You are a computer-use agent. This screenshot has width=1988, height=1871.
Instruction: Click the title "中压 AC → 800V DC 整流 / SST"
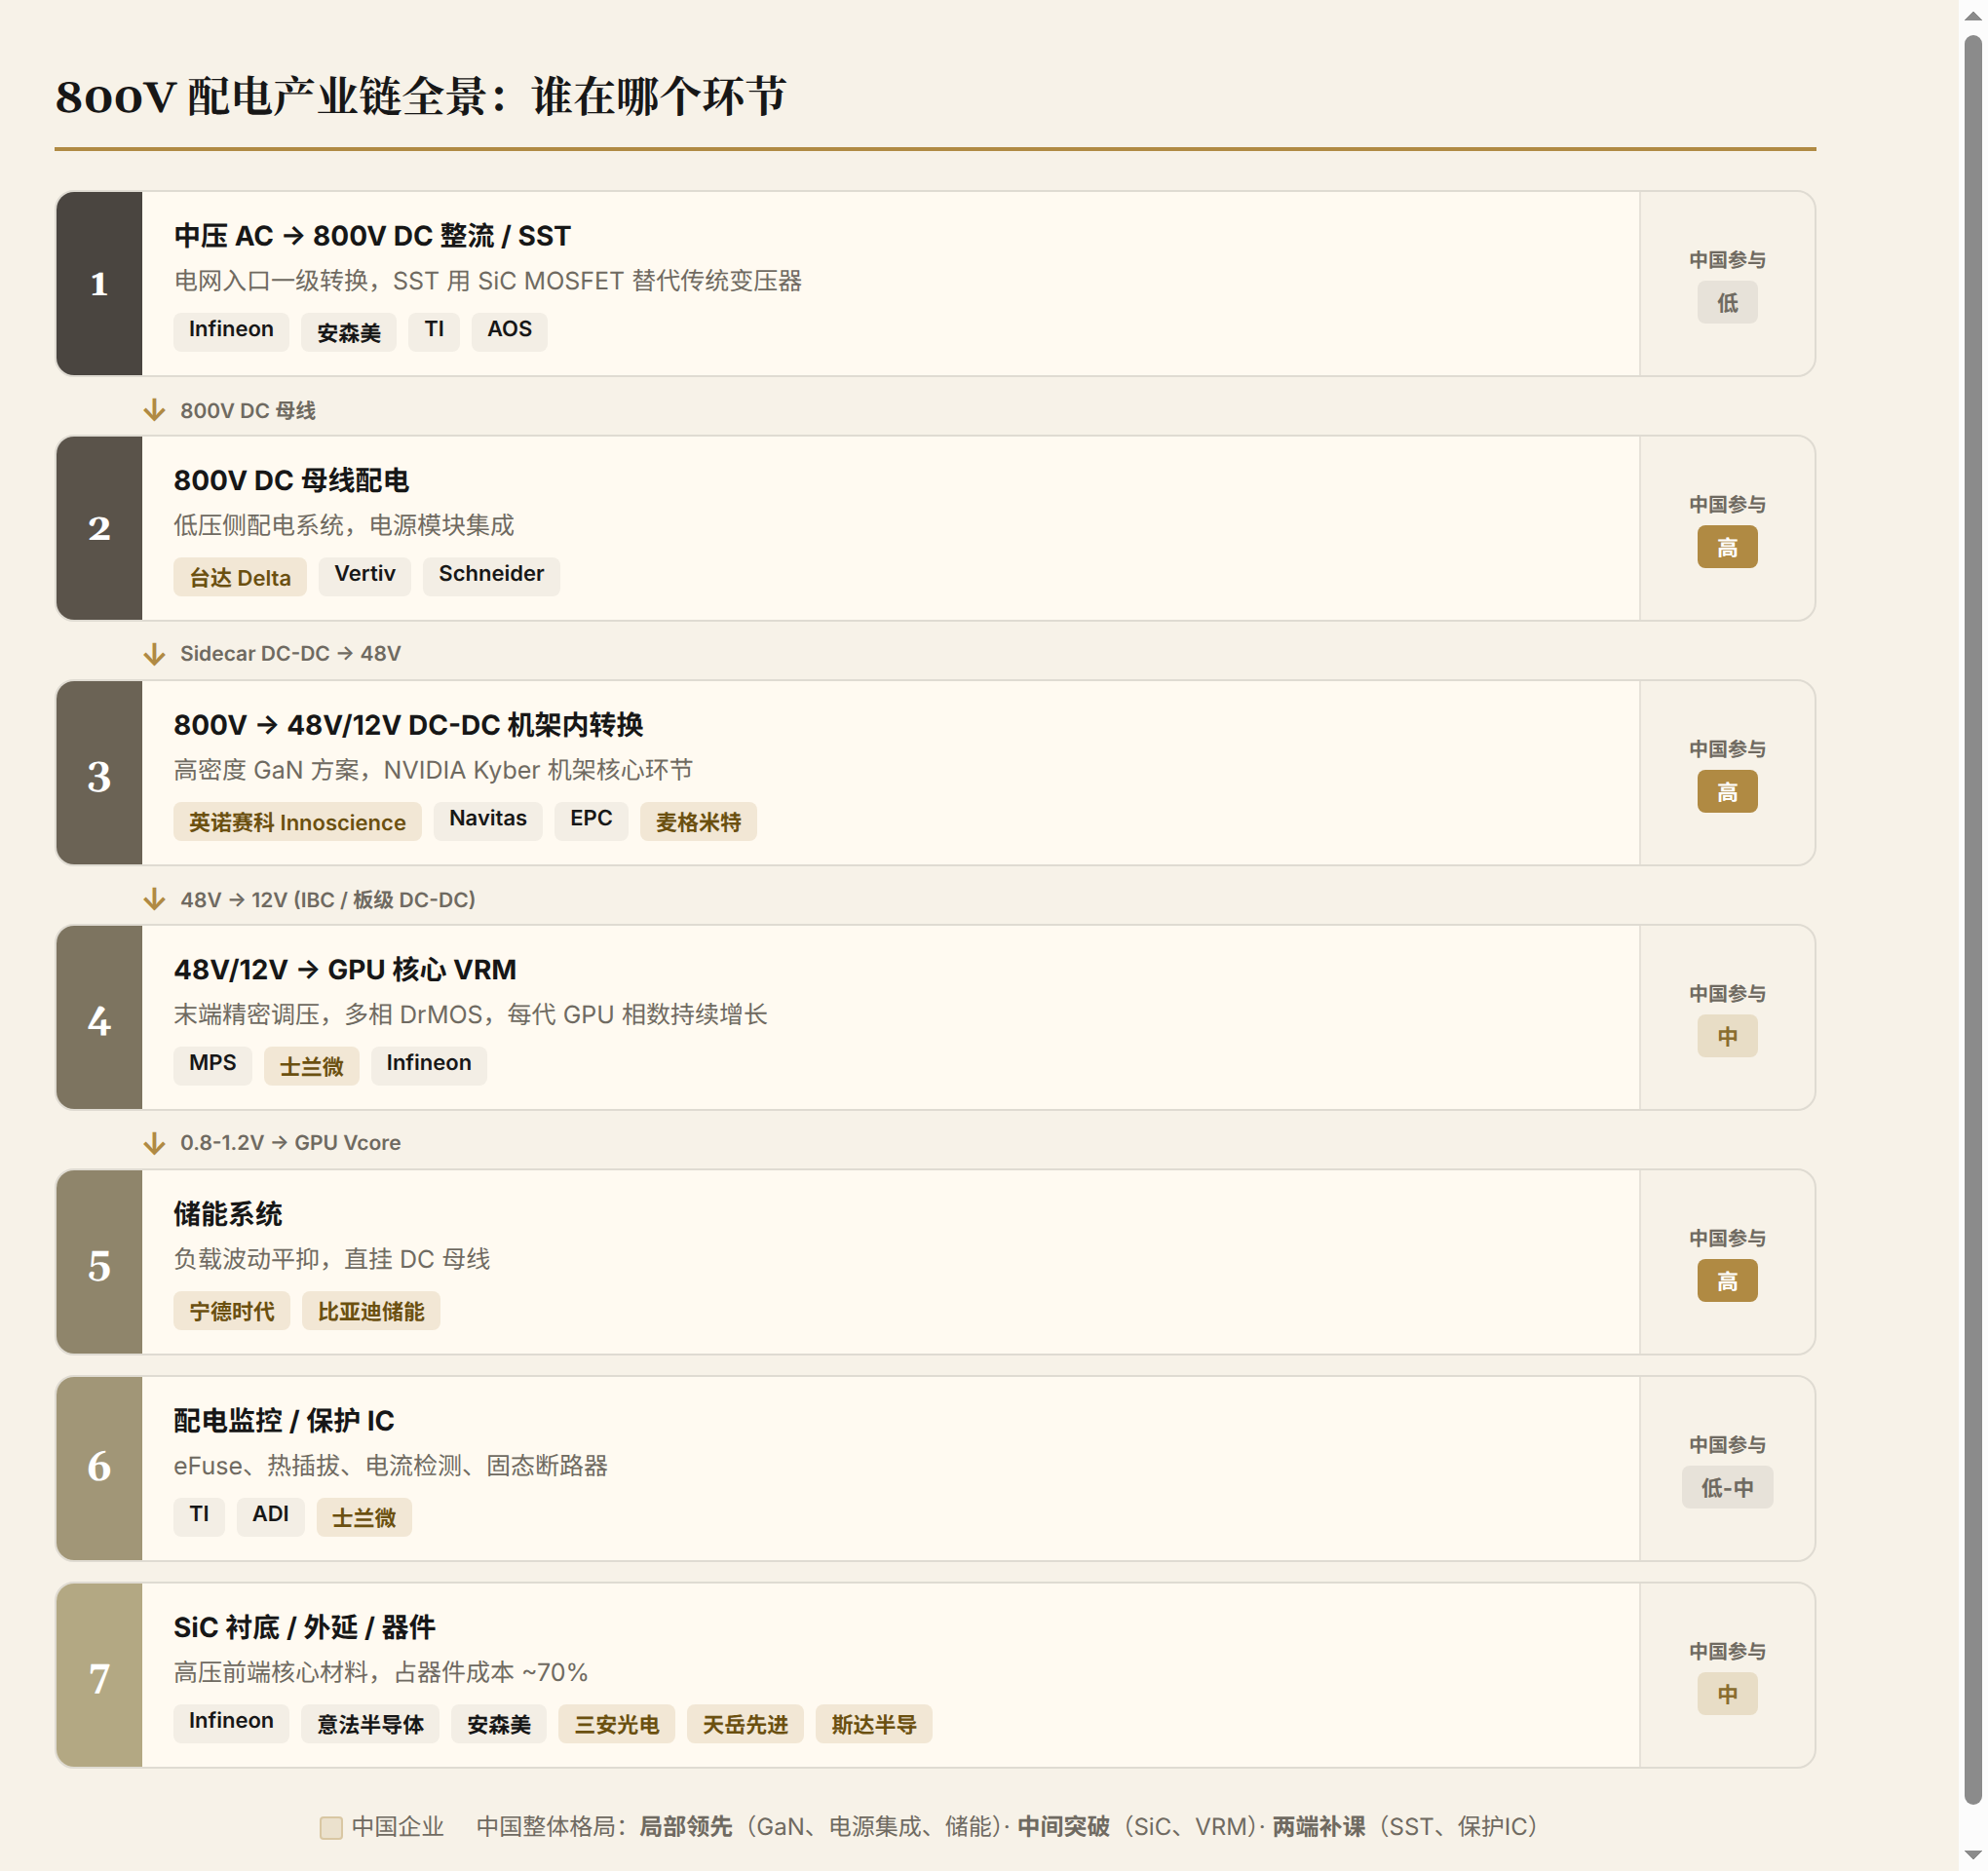click(372, 236)
